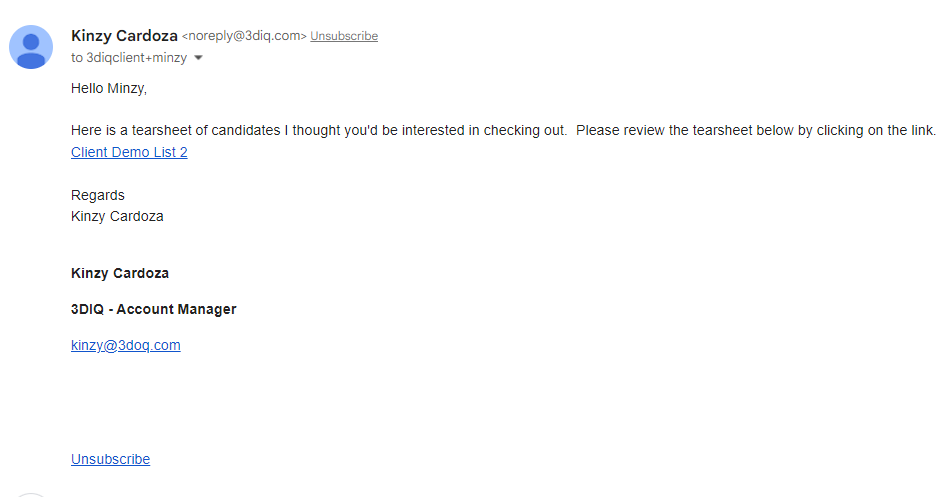952x497 pixels.
Task: Click the sender's blue profile avatar
Action: pyautogui.click(x=31, y=47)
